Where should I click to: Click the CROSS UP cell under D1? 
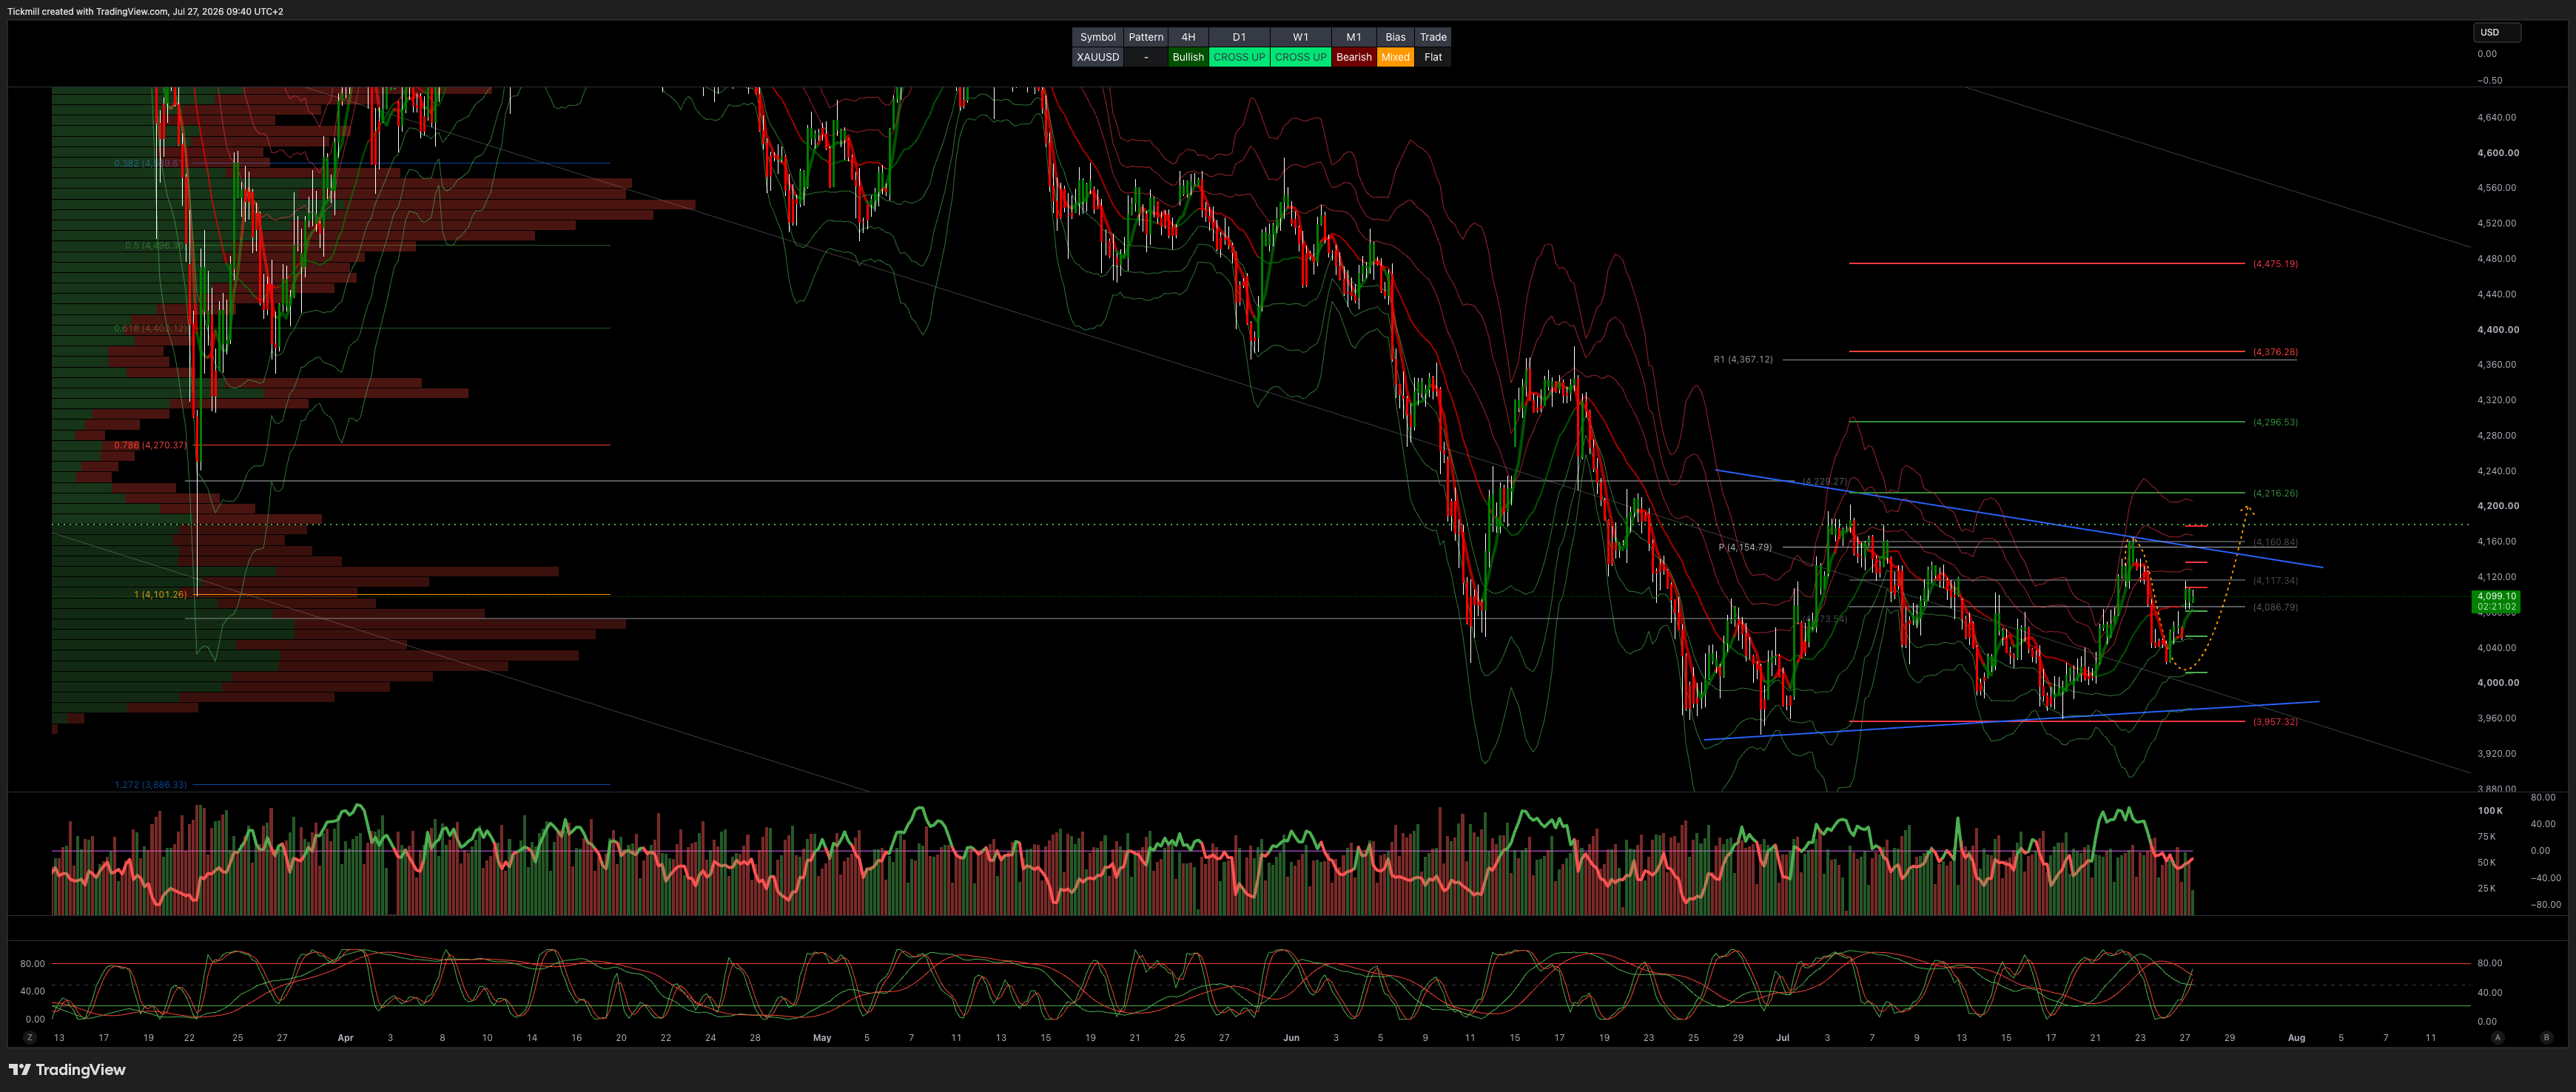tap(1239, 57)
